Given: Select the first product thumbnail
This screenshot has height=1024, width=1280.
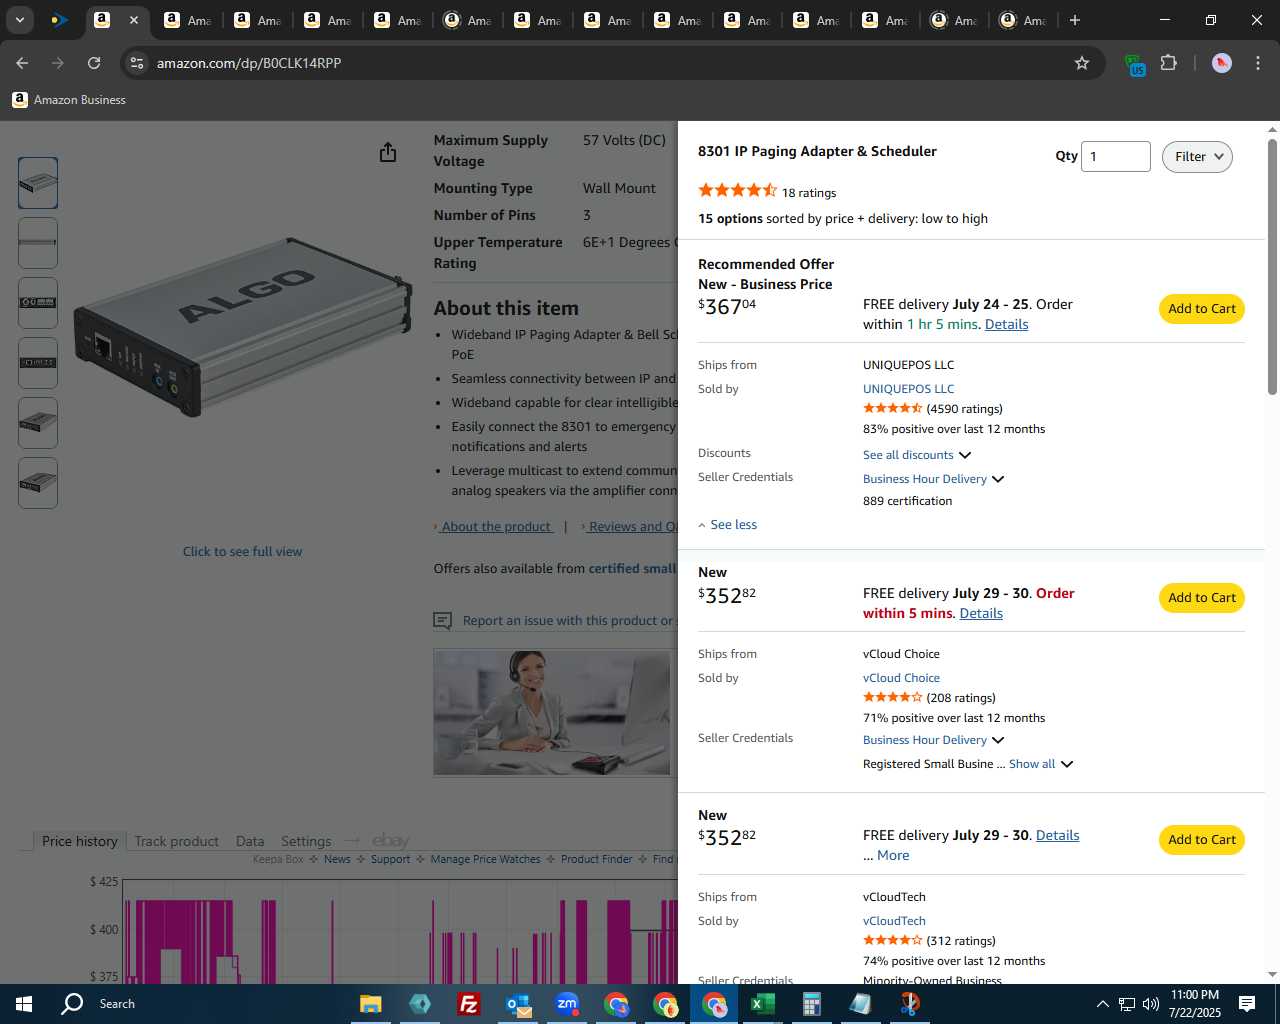Looking at the screenshot, I should click(x=38, y=183).
